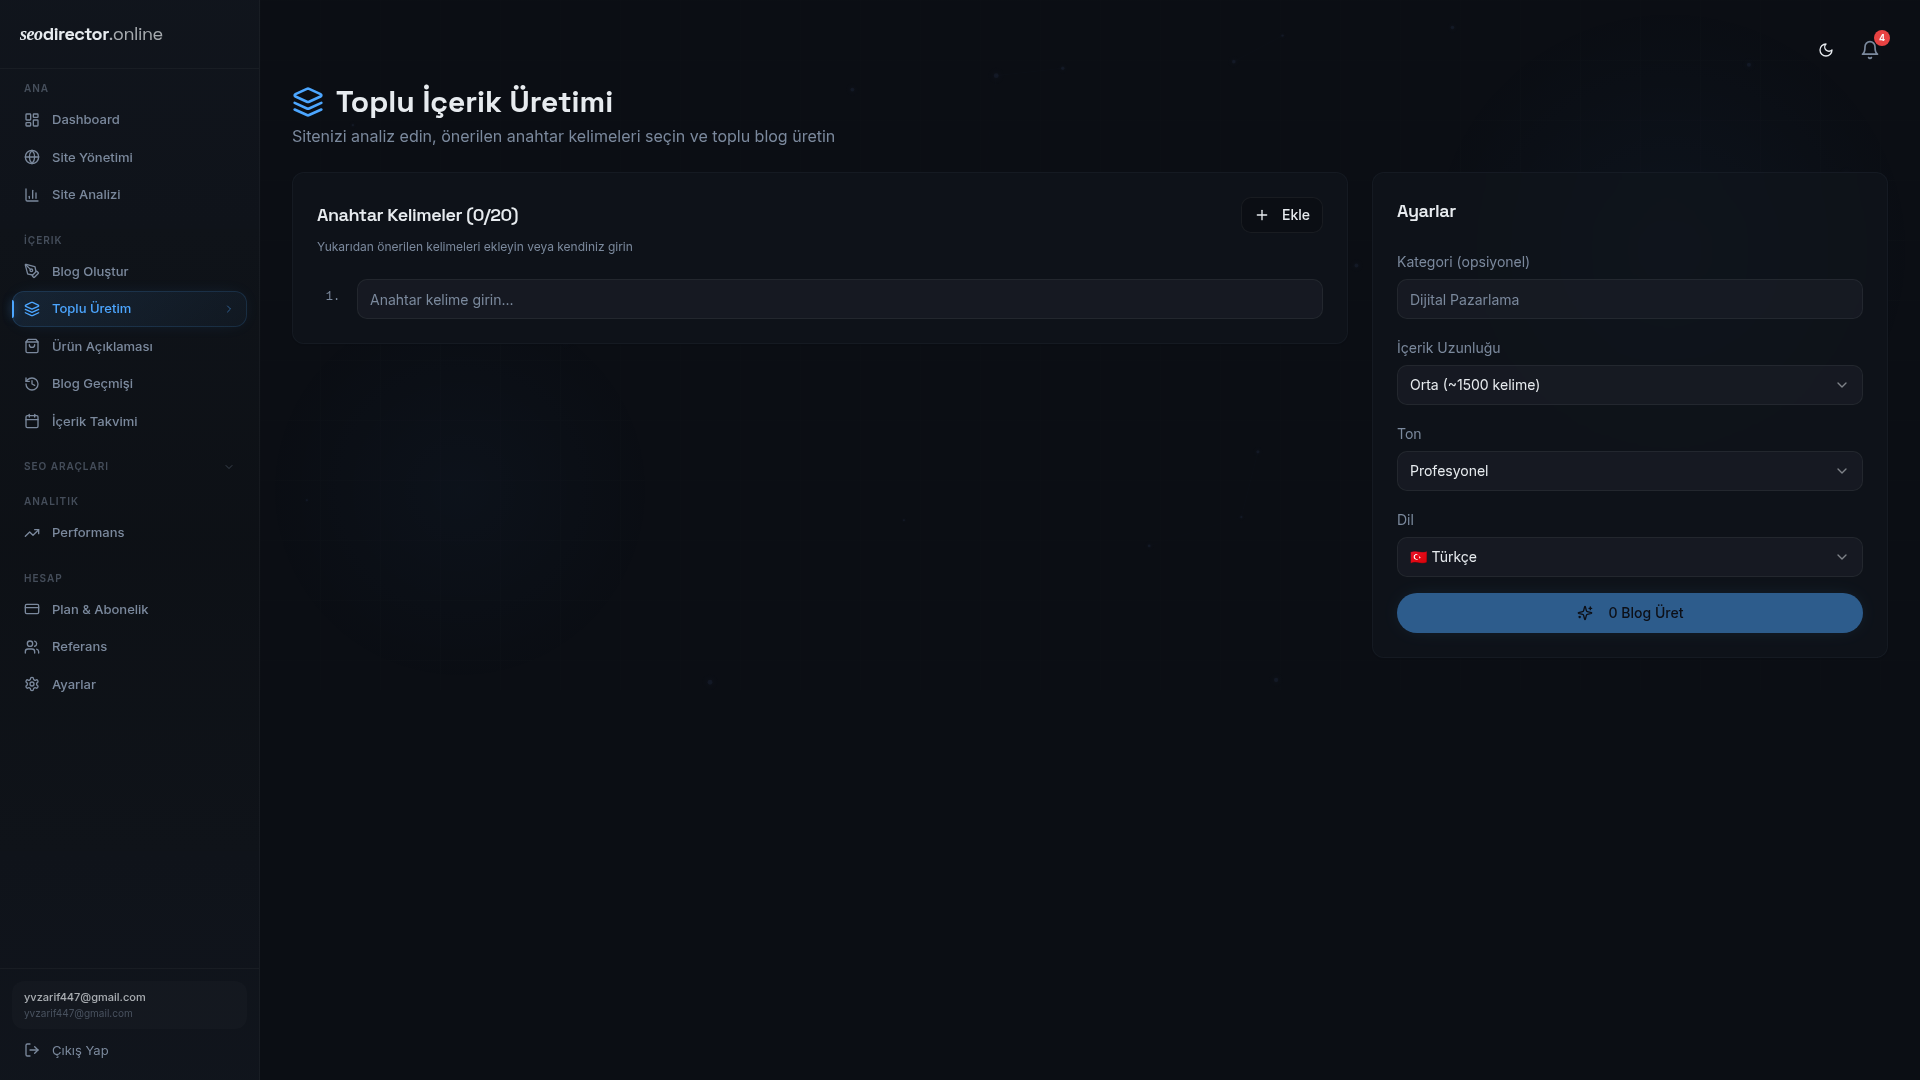Focus the Anahtar kelime input field
Viewport: 1920px width, 1080px height.
point(839,299)
